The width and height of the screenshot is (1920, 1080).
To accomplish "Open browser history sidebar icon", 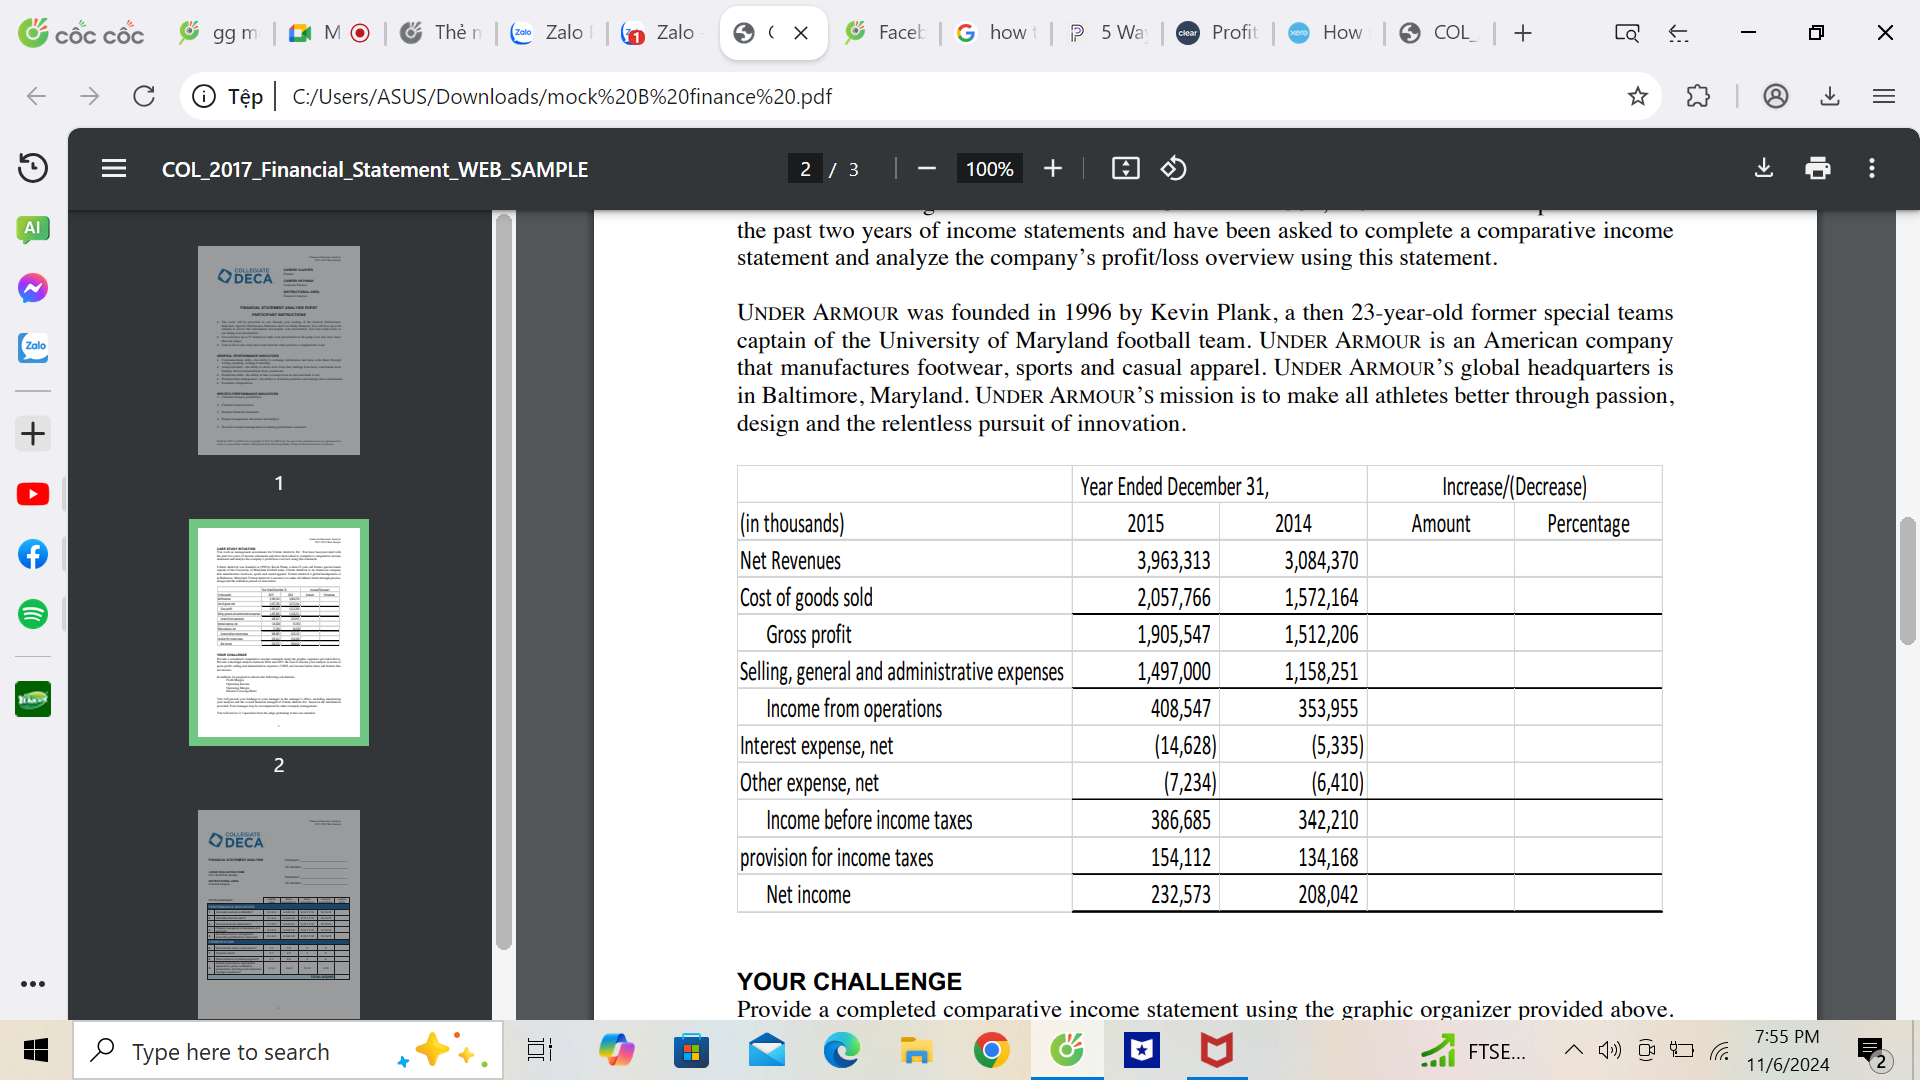I will (x=33, y=167).
